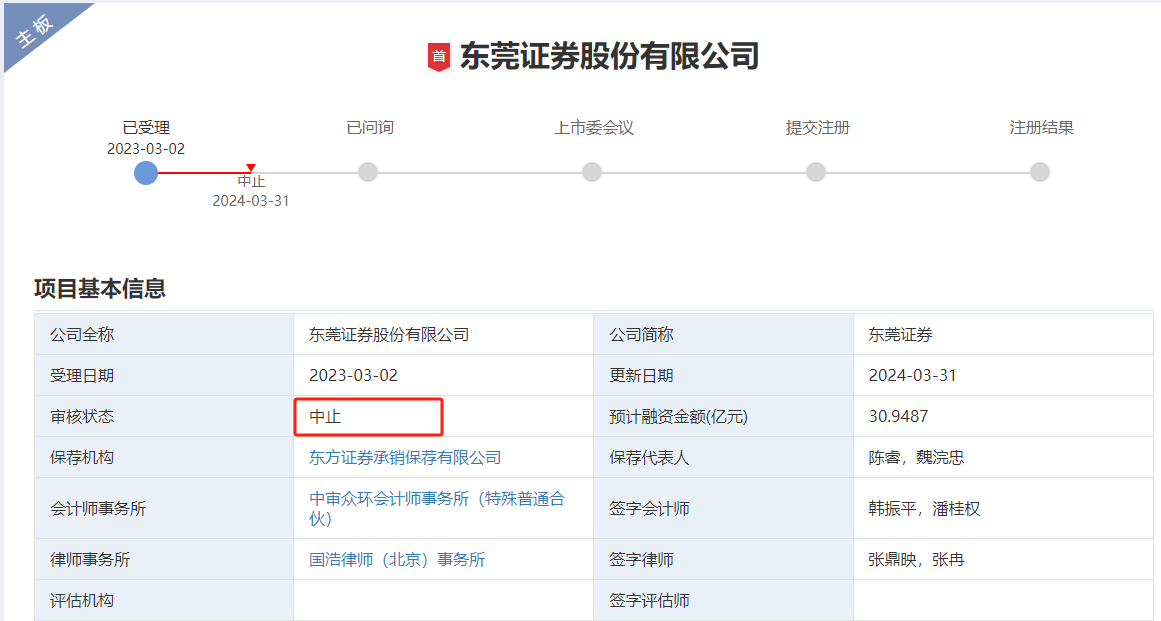Open the 中审众环会计师事务所 accounting firm link
The width and height of the screenshot is (1161, 621).
coord(437,508)
